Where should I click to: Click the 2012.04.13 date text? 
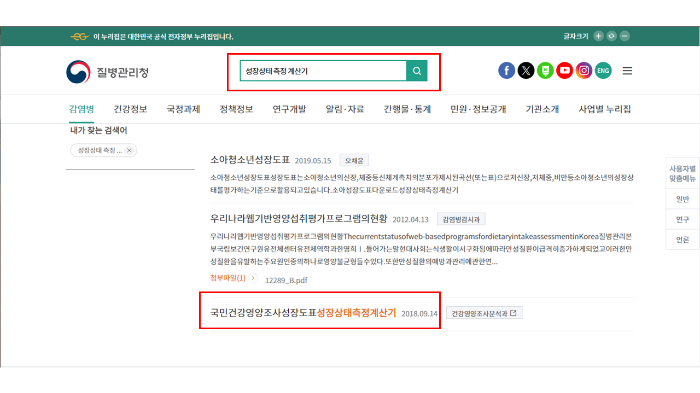410,219
